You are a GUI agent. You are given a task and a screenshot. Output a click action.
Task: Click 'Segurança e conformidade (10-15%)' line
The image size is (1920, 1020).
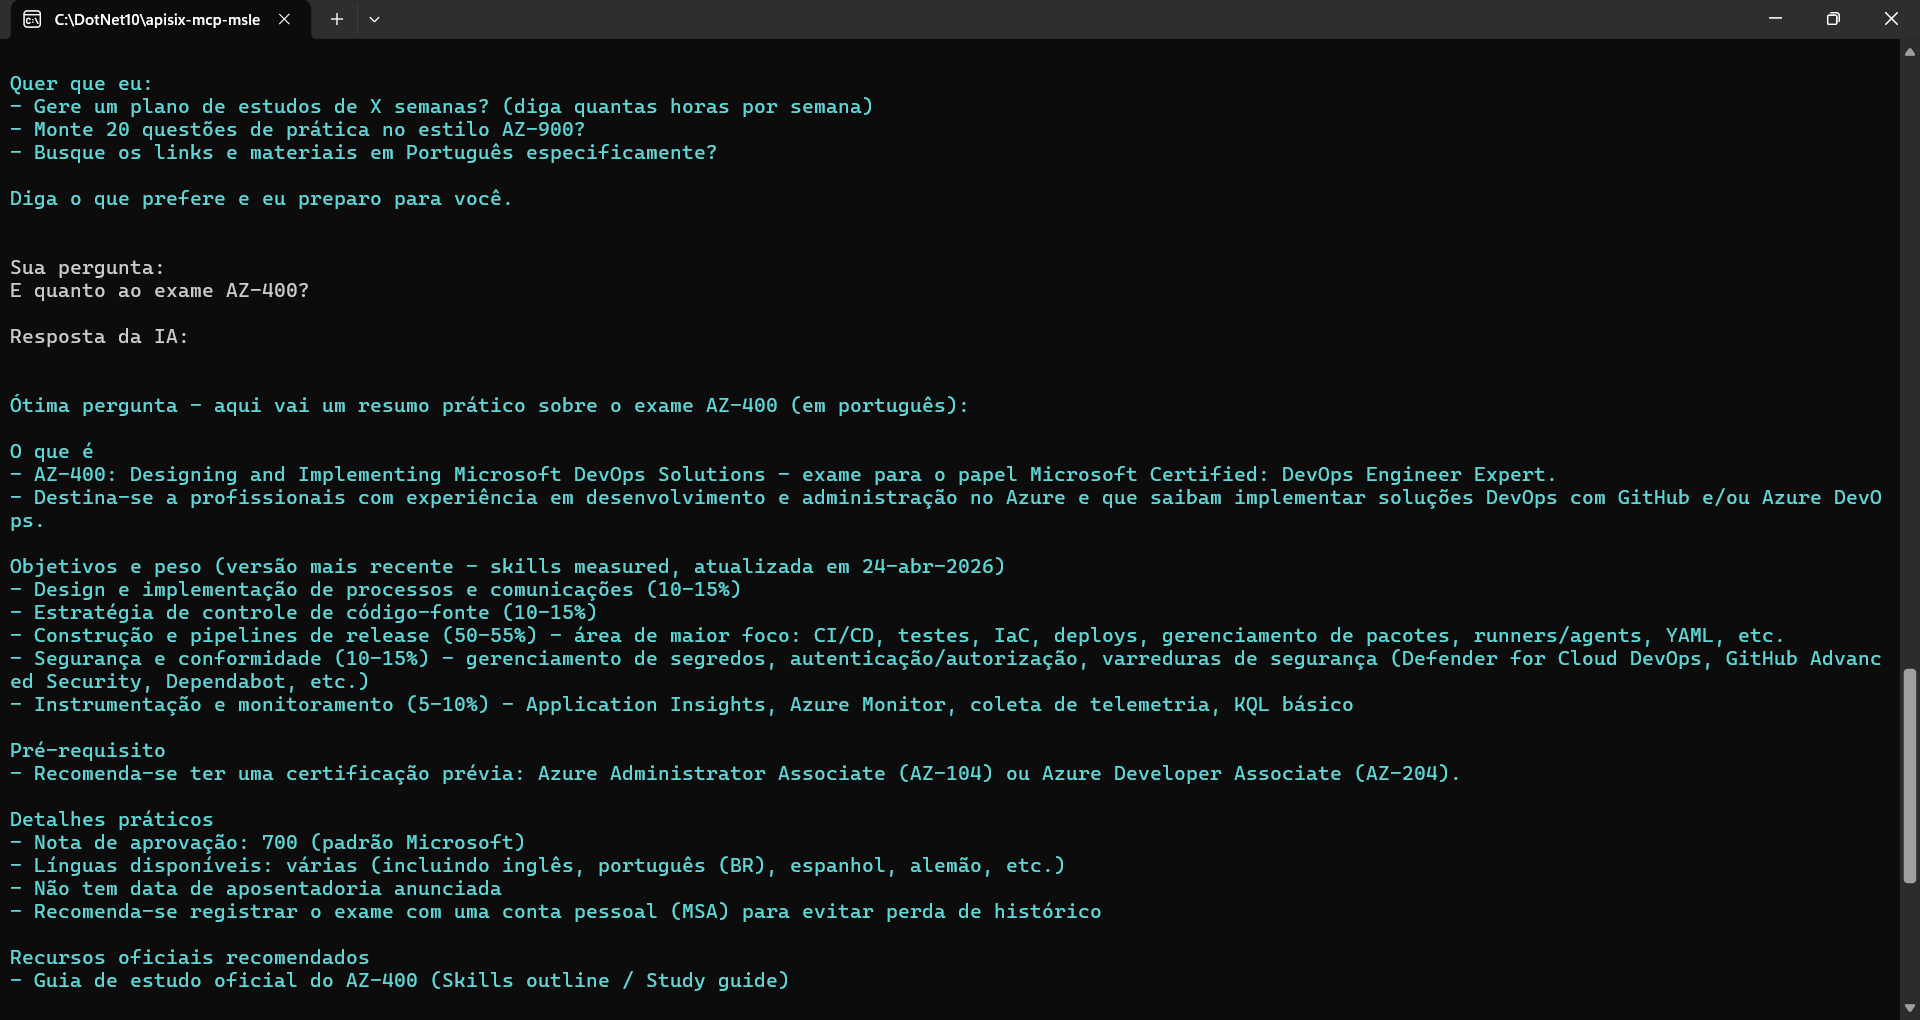pos(945,659)
